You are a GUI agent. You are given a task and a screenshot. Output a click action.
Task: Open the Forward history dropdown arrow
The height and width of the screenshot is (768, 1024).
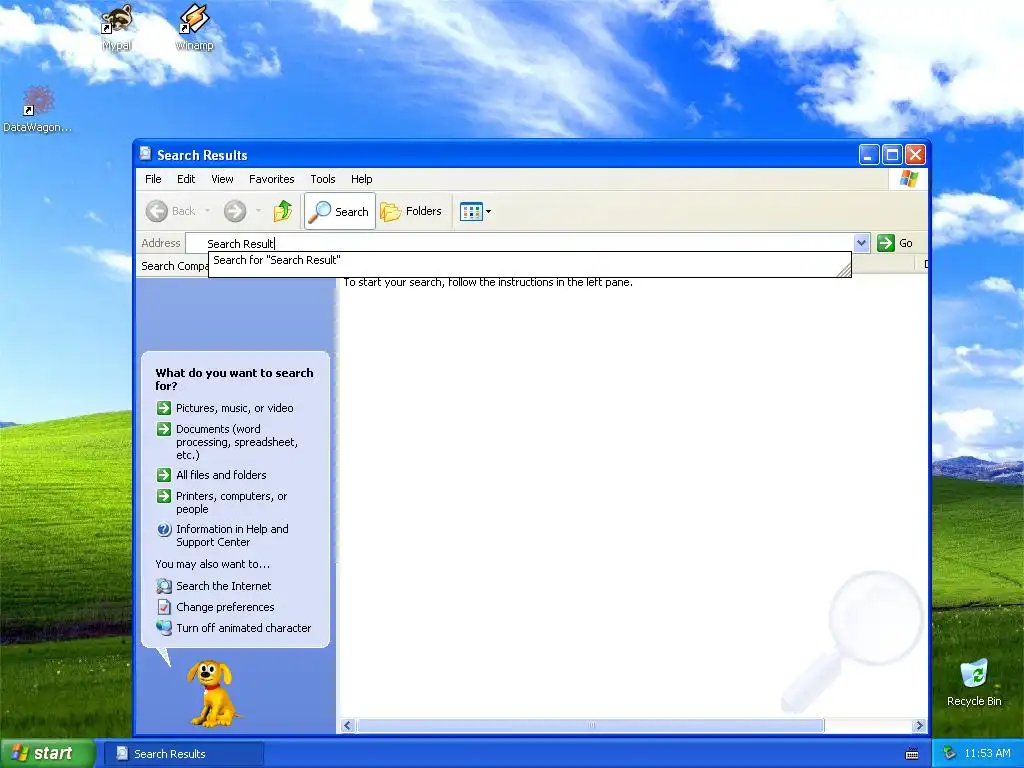point(259,211)
